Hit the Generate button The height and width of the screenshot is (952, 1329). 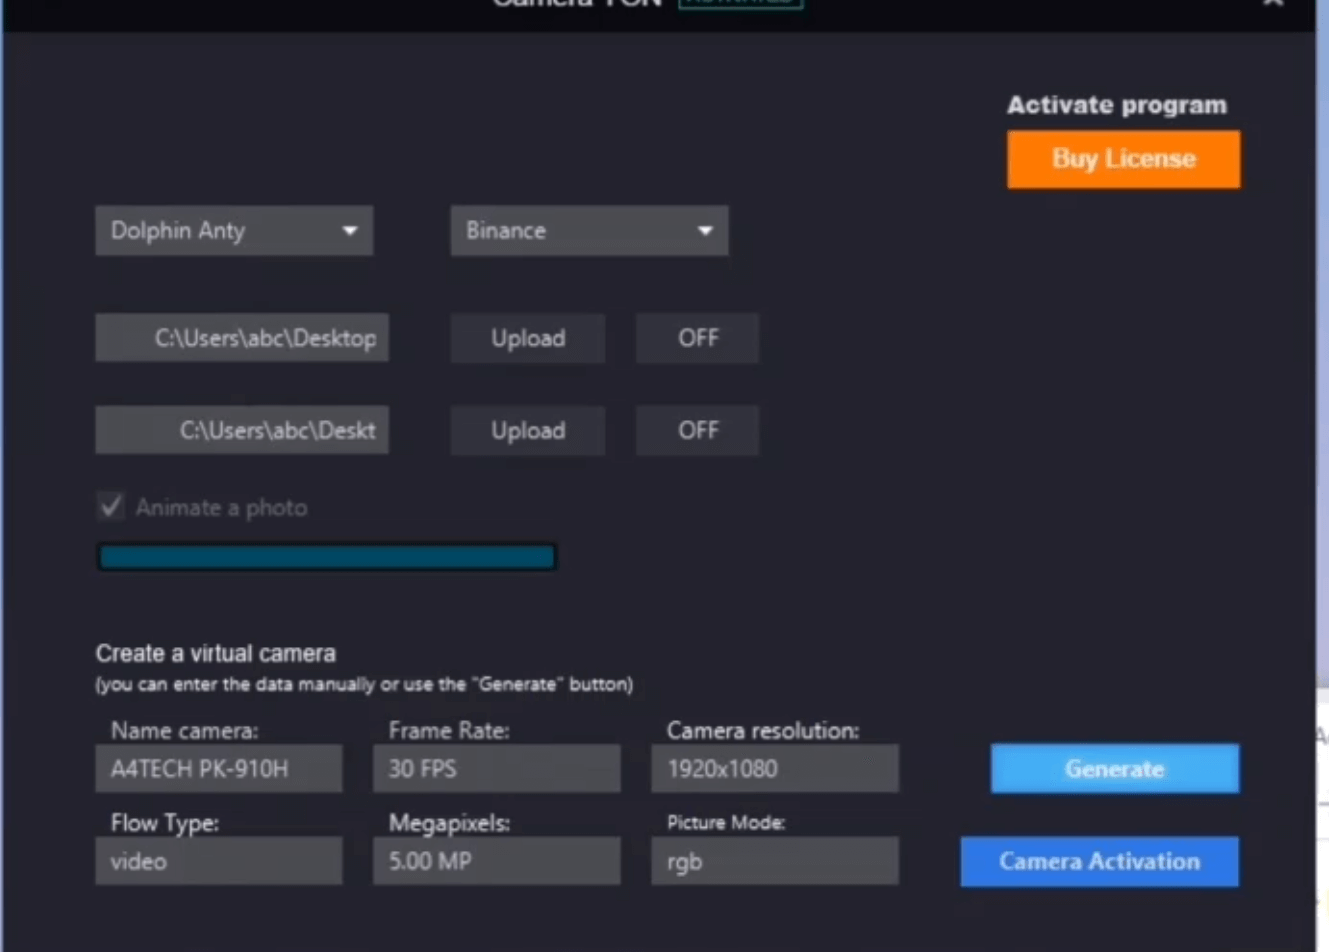1114,769
